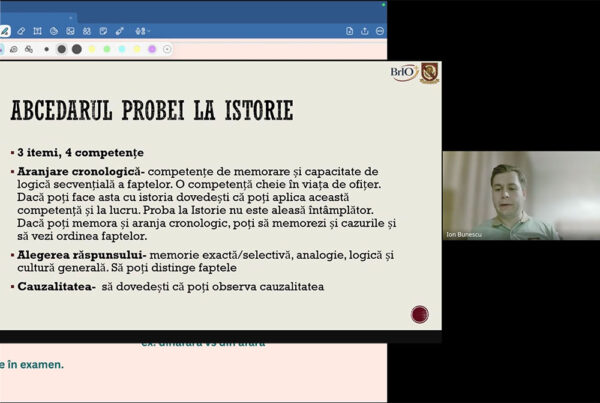Pick the medium stroke thickness dot
Screen dimensions: 600x403
pyautogui.click(x=62, y=49)
